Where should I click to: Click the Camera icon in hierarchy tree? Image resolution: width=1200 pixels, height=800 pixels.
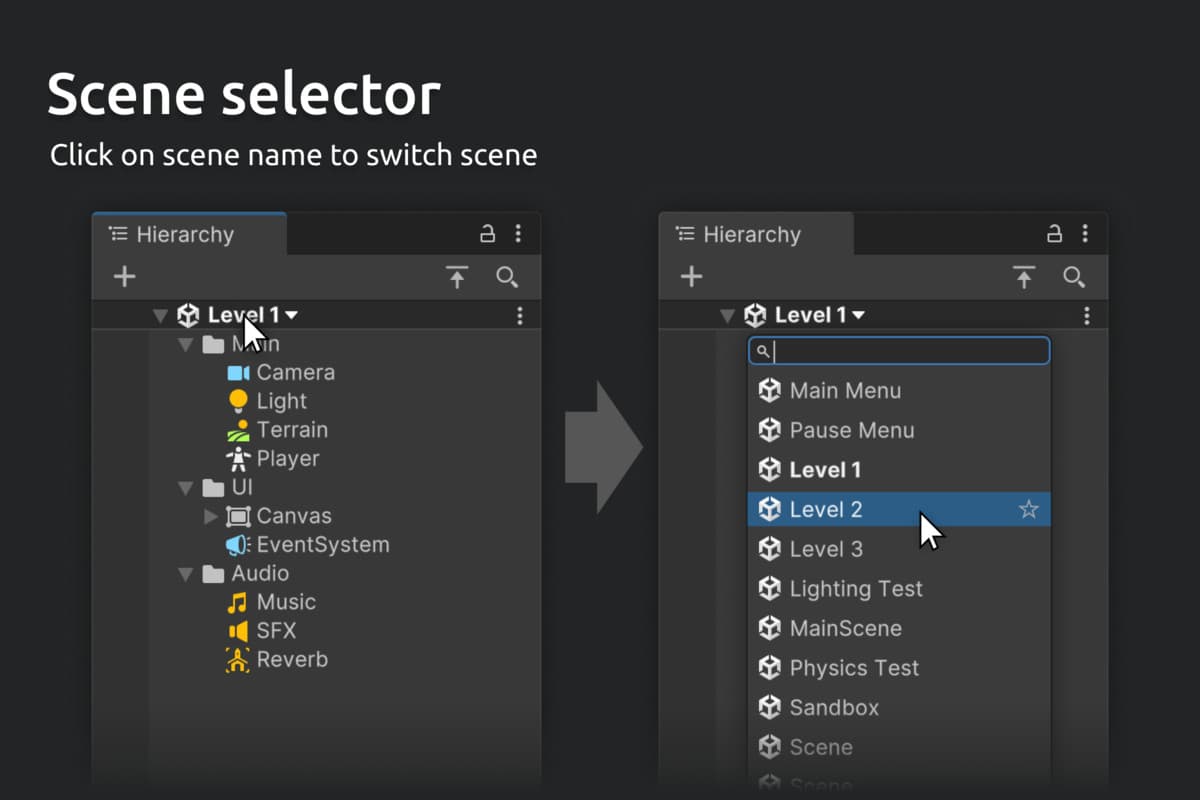[x=238, y=373]
